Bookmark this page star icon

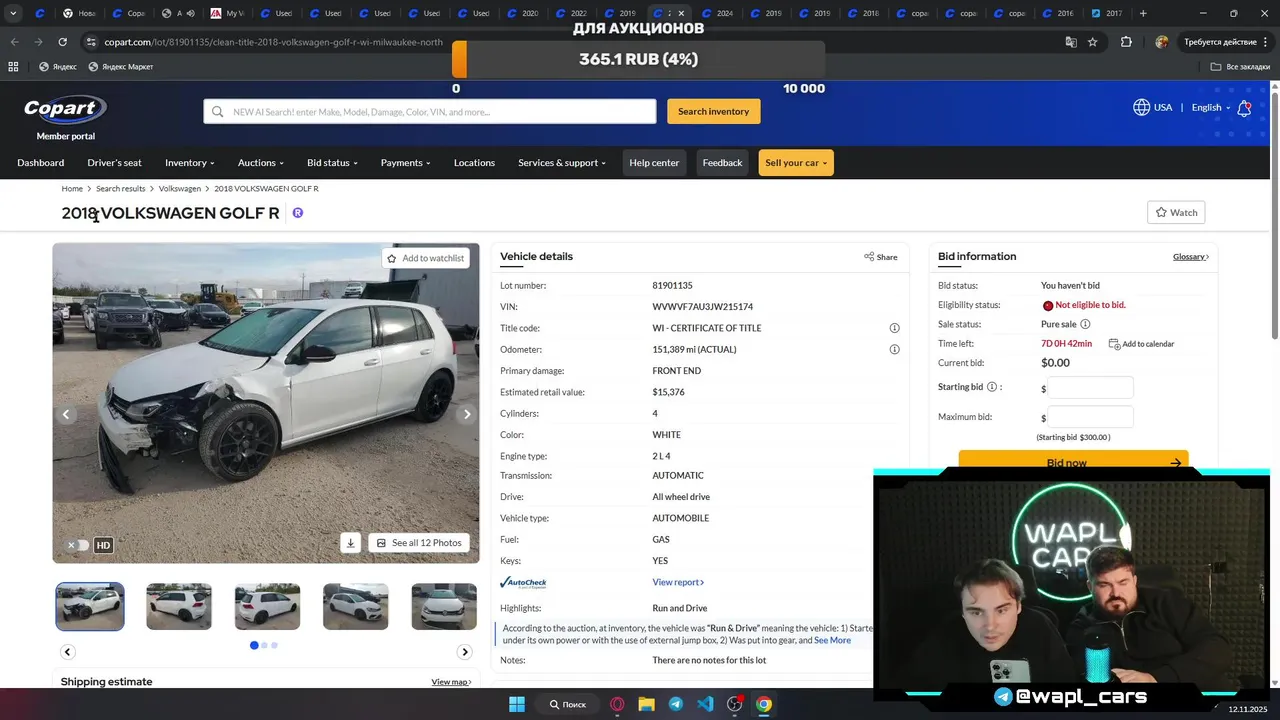[1093, 42]
